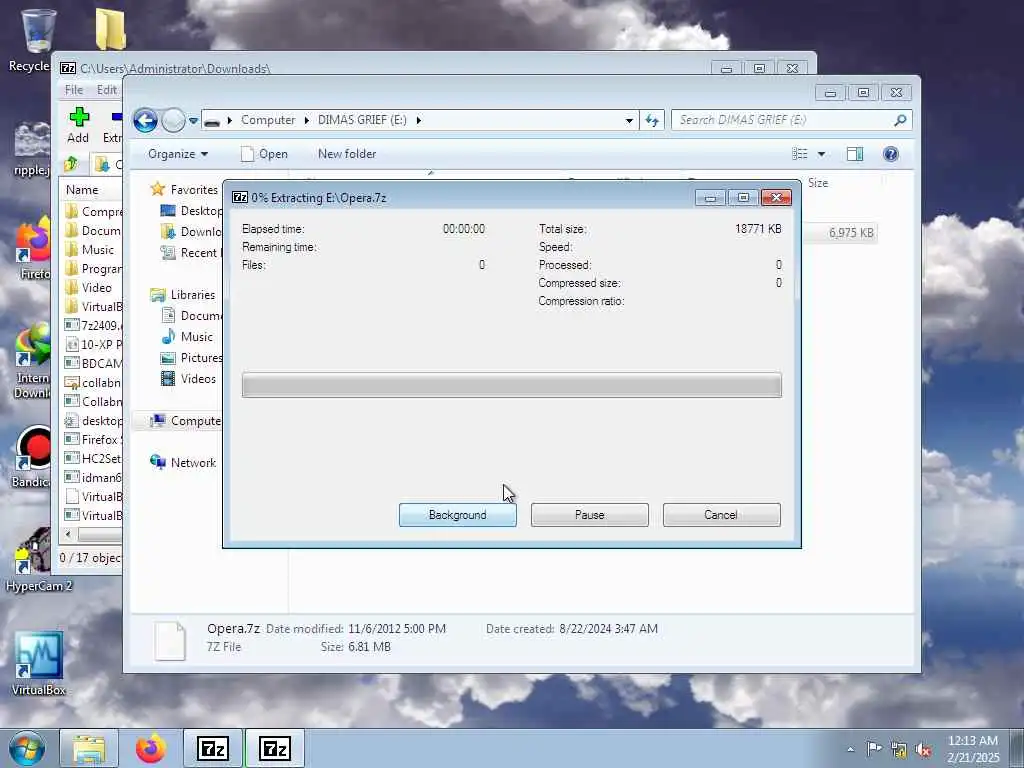Screen dimensions: 1024x768
Task: Click the first 7-Zip taskbar button
Action: coord(212,748)
